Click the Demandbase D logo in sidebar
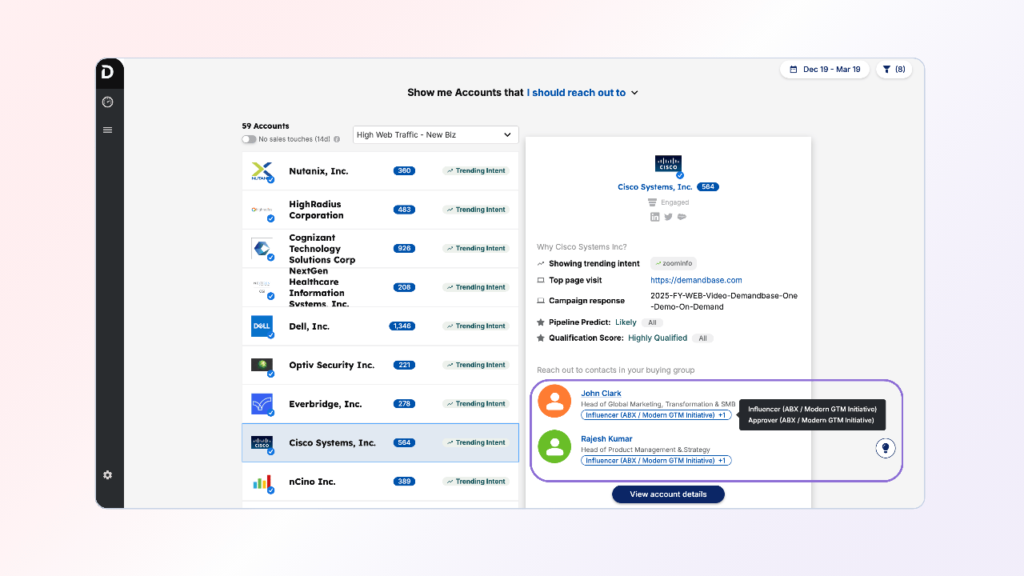The height and width of the screenshot is (576, 1024). pos(108,71)
